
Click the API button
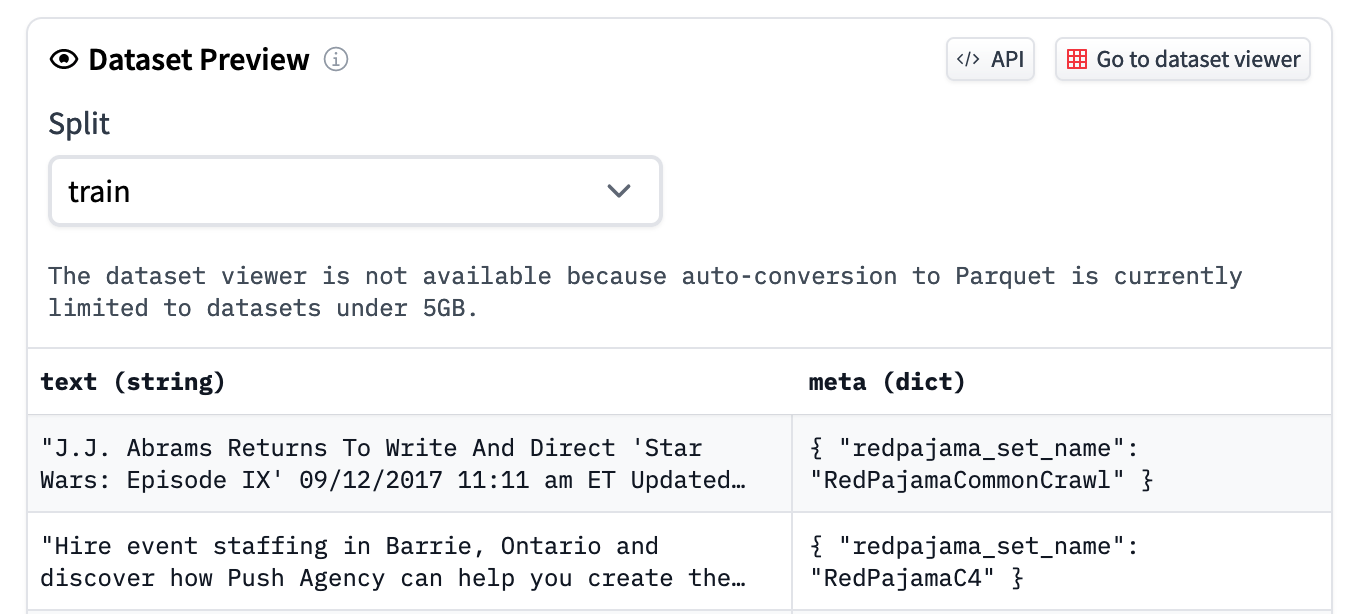990,59
